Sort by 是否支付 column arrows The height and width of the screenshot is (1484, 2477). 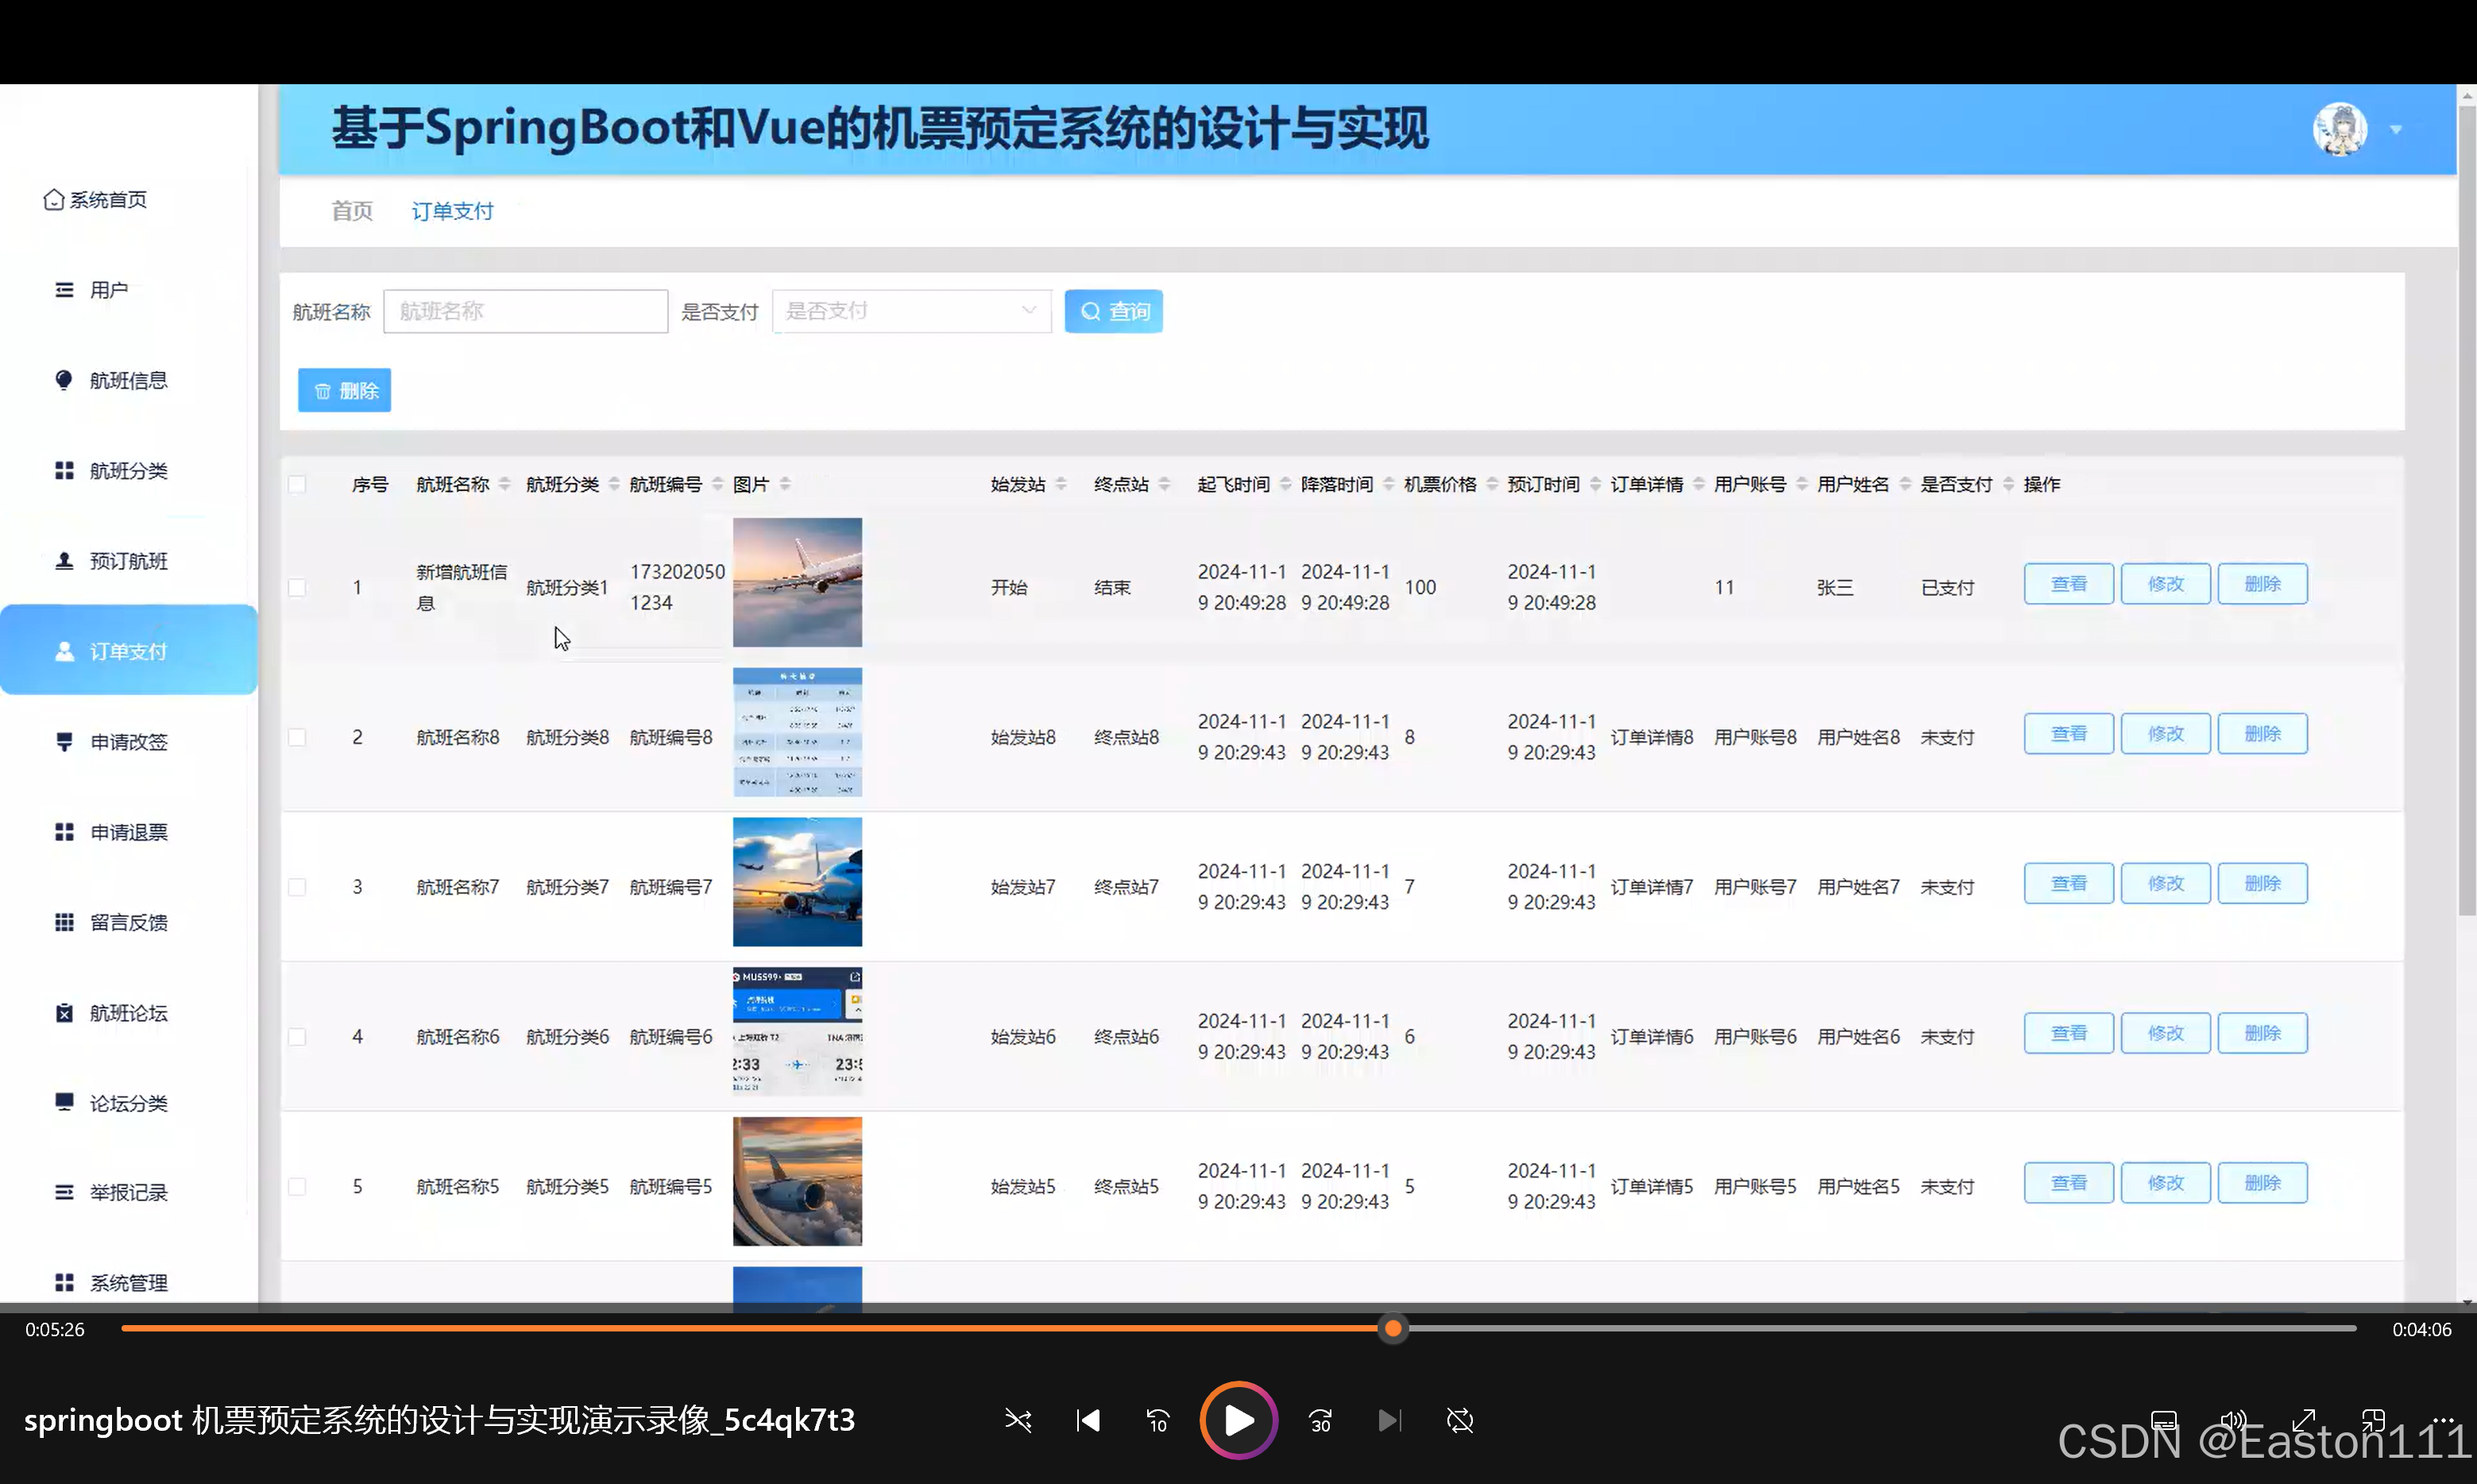(2008, 484)
